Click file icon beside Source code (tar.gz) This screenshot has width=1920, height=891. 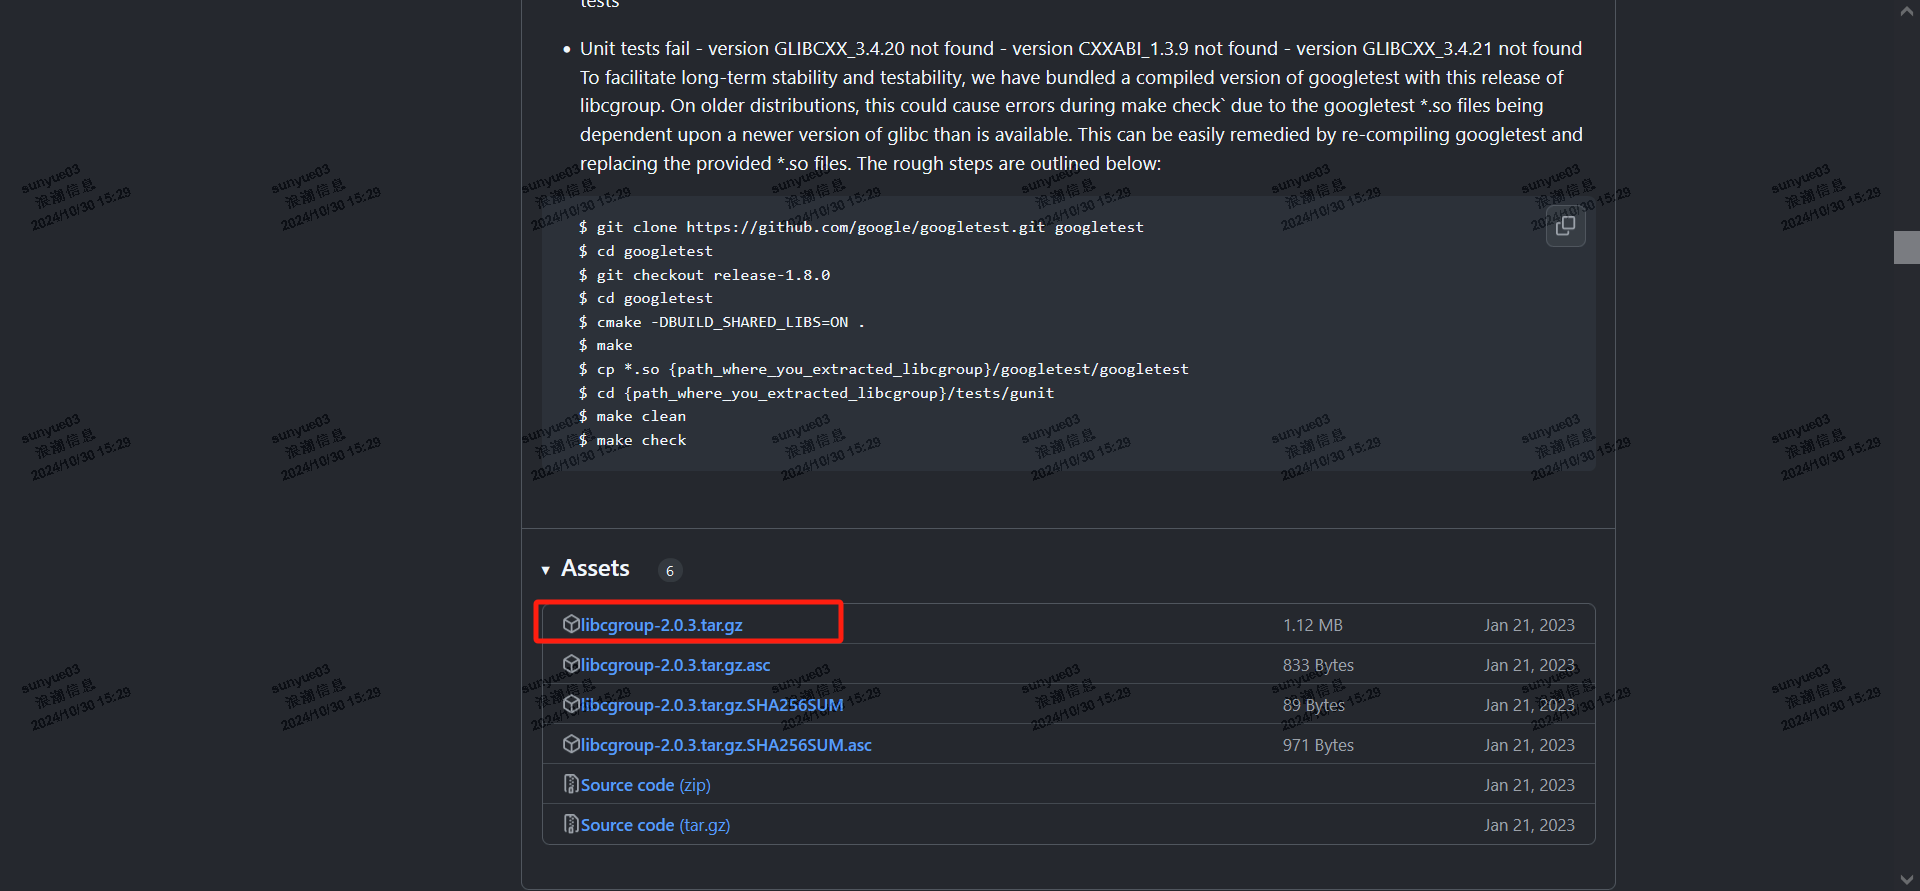pos(571,824)
